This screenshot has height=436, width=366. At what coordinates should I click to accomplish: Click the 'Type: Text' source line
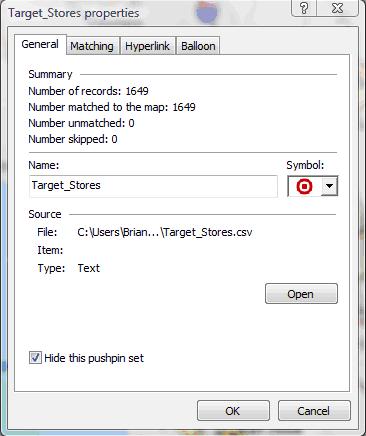(69, 268)
